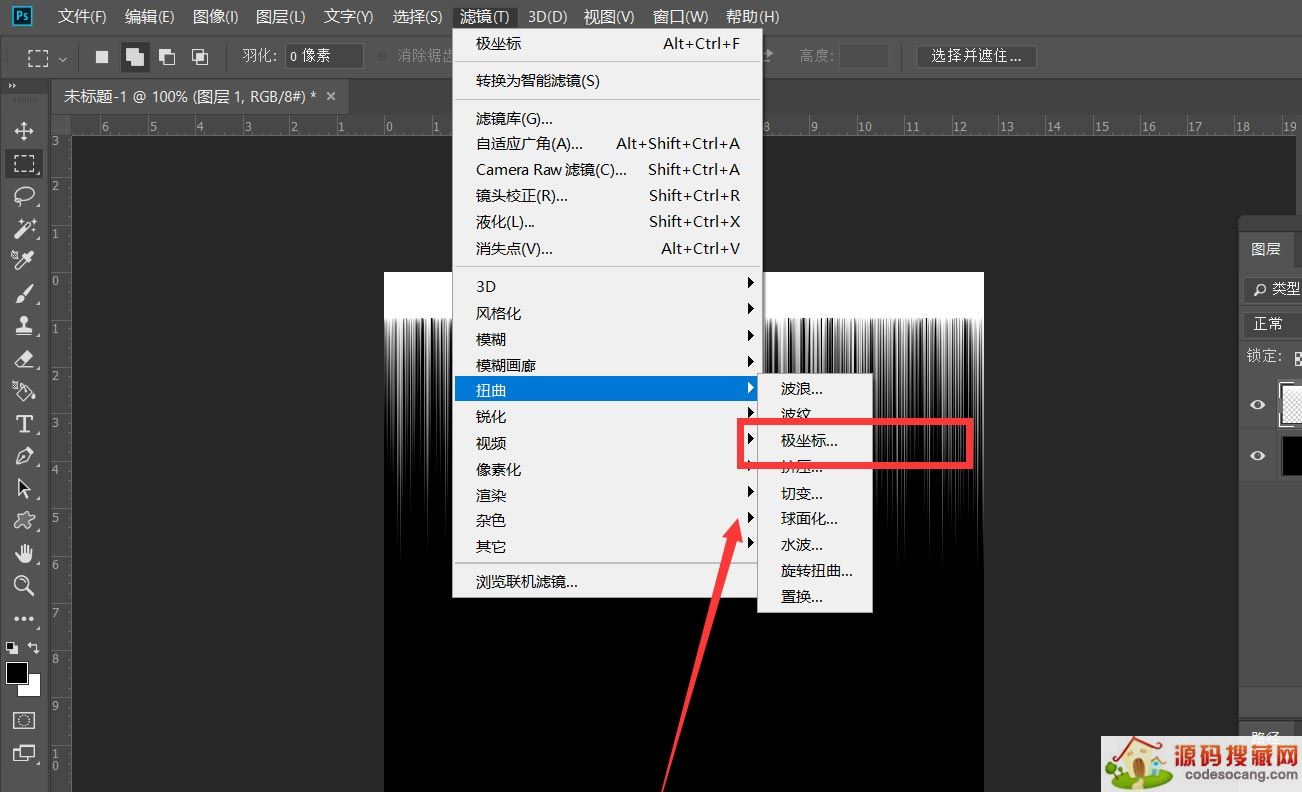
Task: Select the Paint Bucket tool
Action: pos(24,391)
